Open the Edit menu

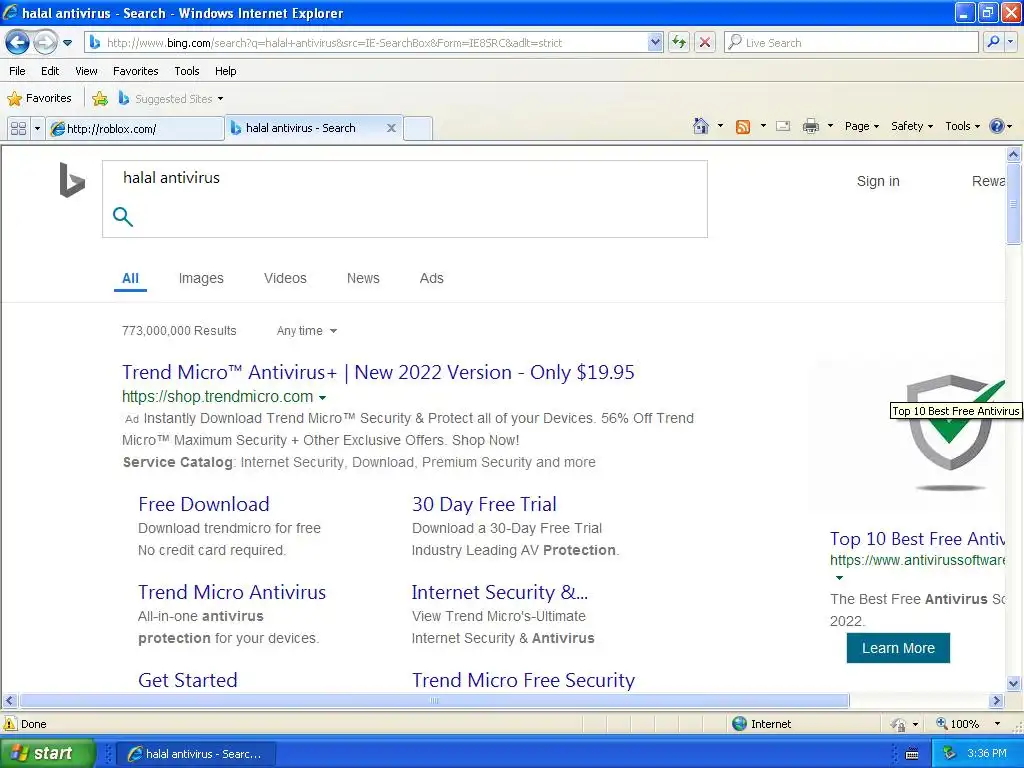tap(50, 71)
